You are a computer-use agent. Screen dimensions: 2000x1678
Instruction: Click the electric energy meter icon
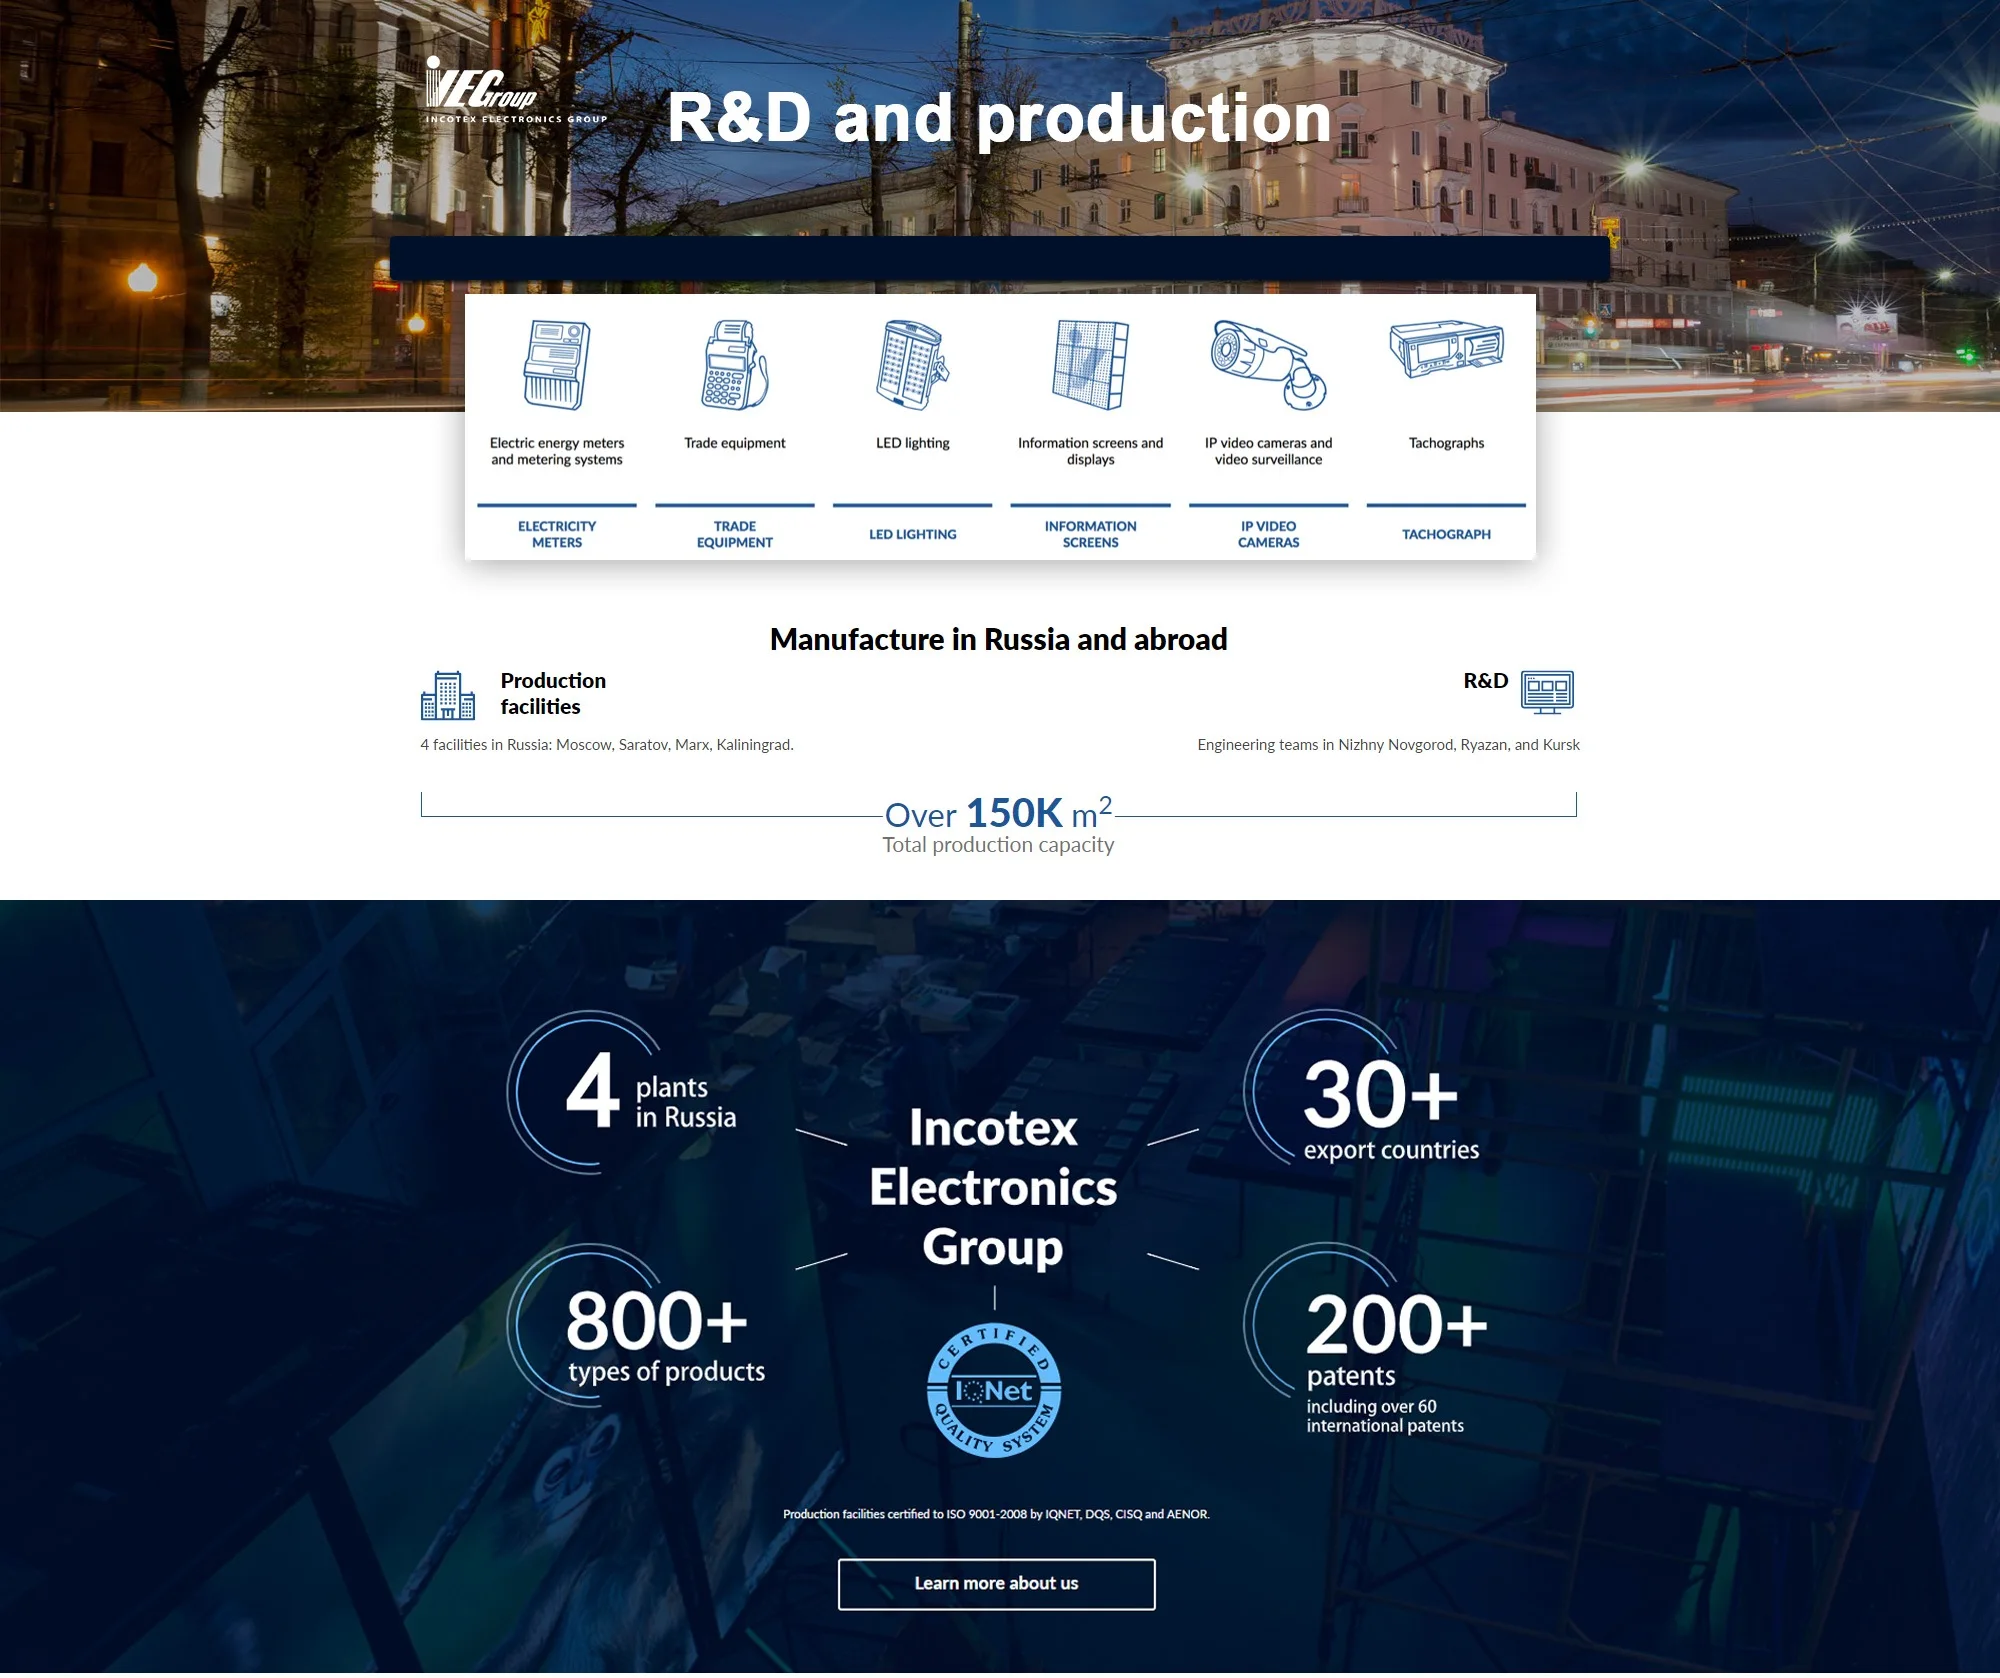[x=557, y=365]
